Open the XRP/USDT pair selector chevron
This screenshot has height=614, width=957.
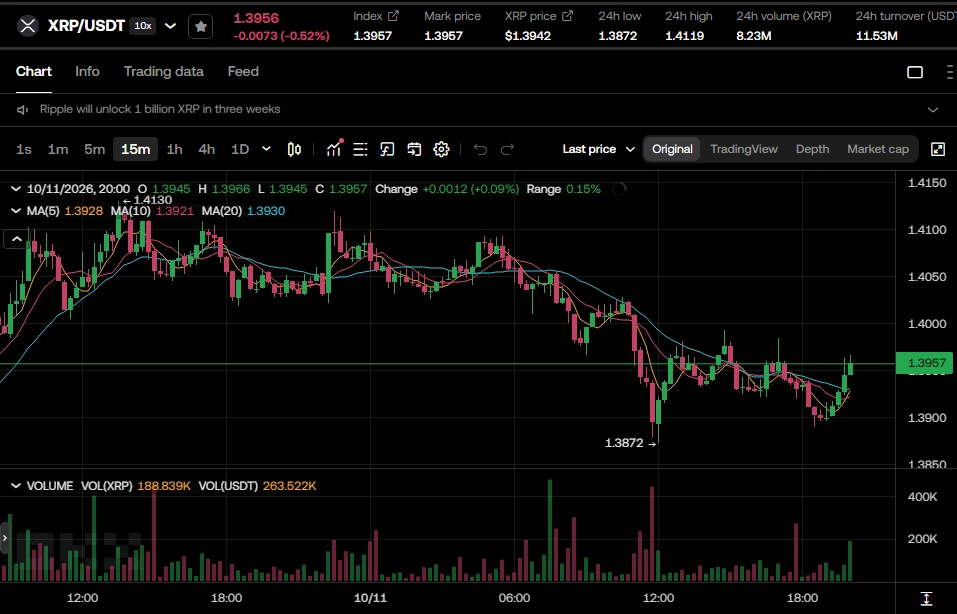[x=171, y=26]
